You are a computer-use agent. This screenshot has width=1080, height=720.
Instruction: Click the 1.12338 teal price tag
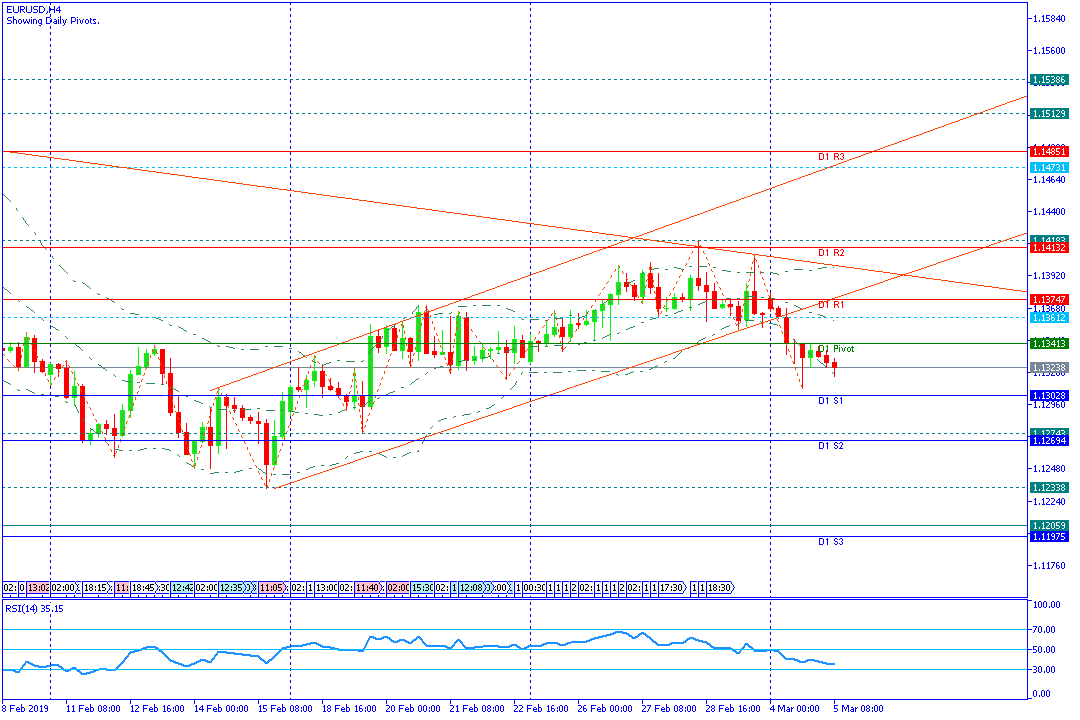tap(1049, 487)
